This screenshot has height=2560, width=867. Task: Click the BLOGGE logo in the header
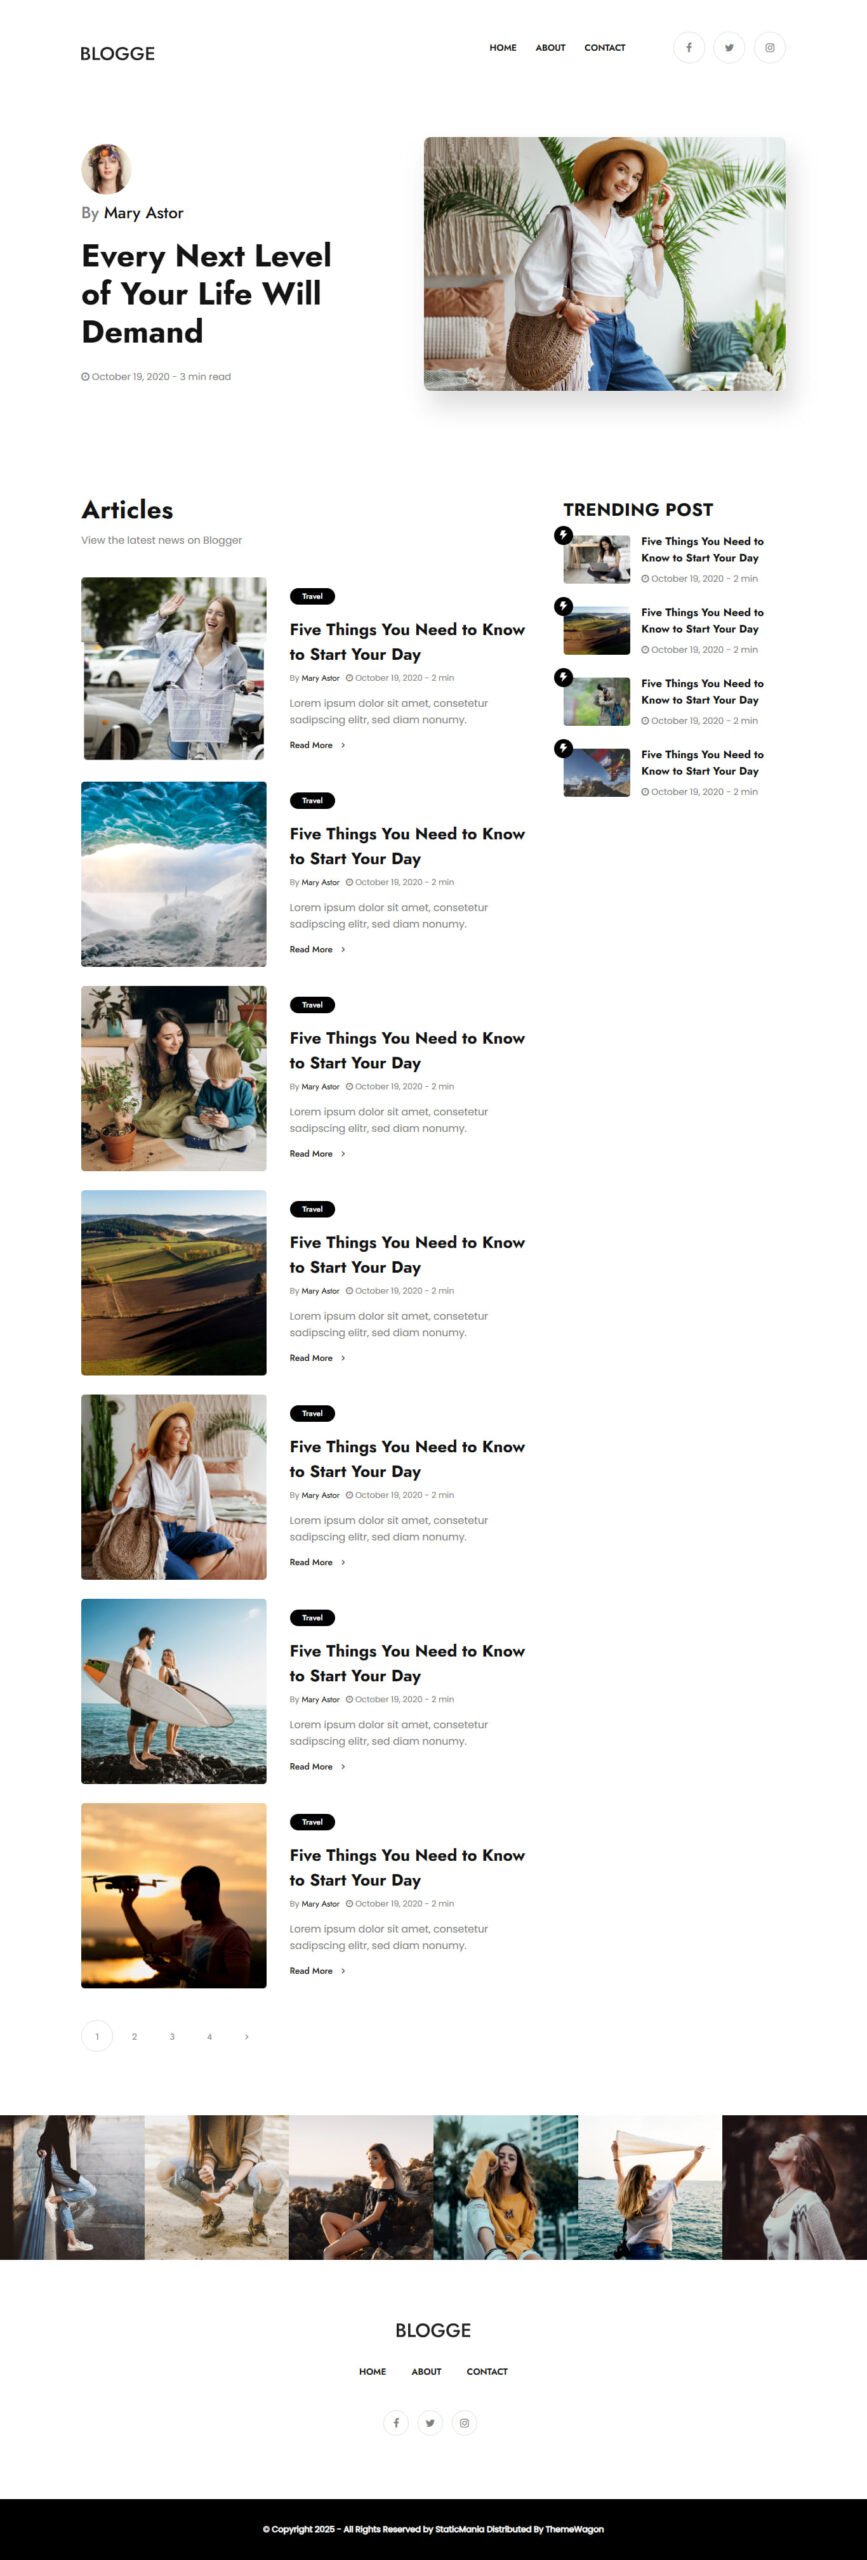click(x=117, y=53)
